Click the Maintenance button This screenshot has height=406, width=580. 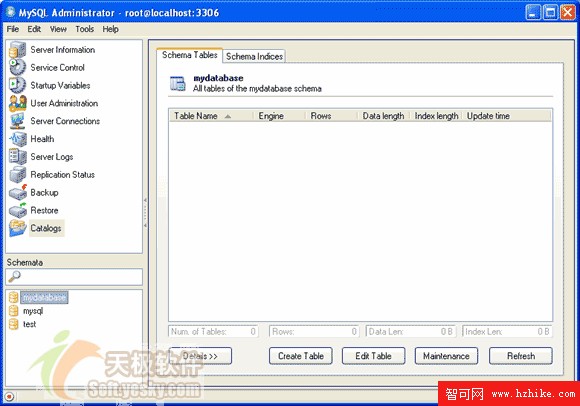coord(446,356)
